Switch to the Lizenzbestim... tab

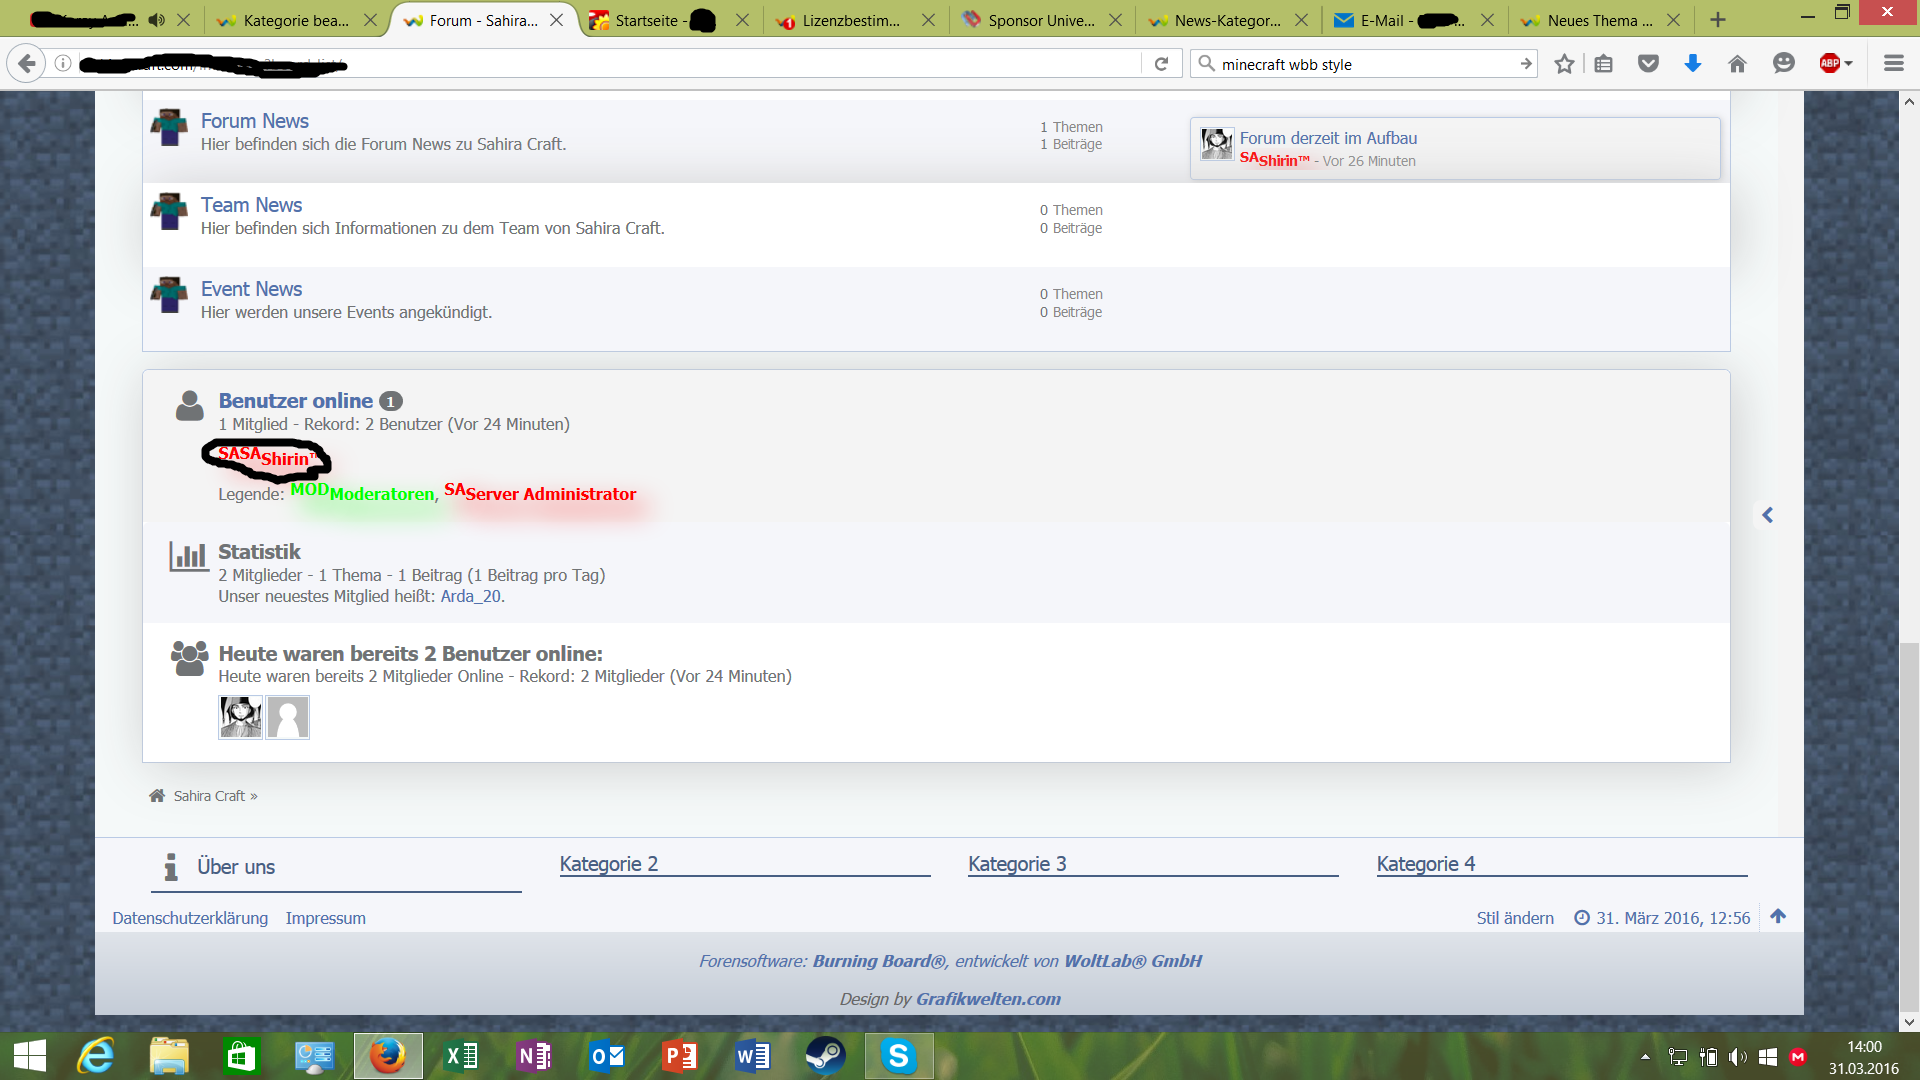click(850, 20)
